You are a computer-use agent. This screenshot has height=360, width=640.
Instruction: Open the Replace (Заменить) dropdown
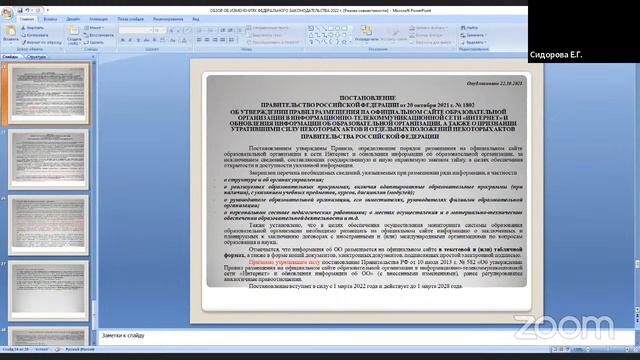473,35
